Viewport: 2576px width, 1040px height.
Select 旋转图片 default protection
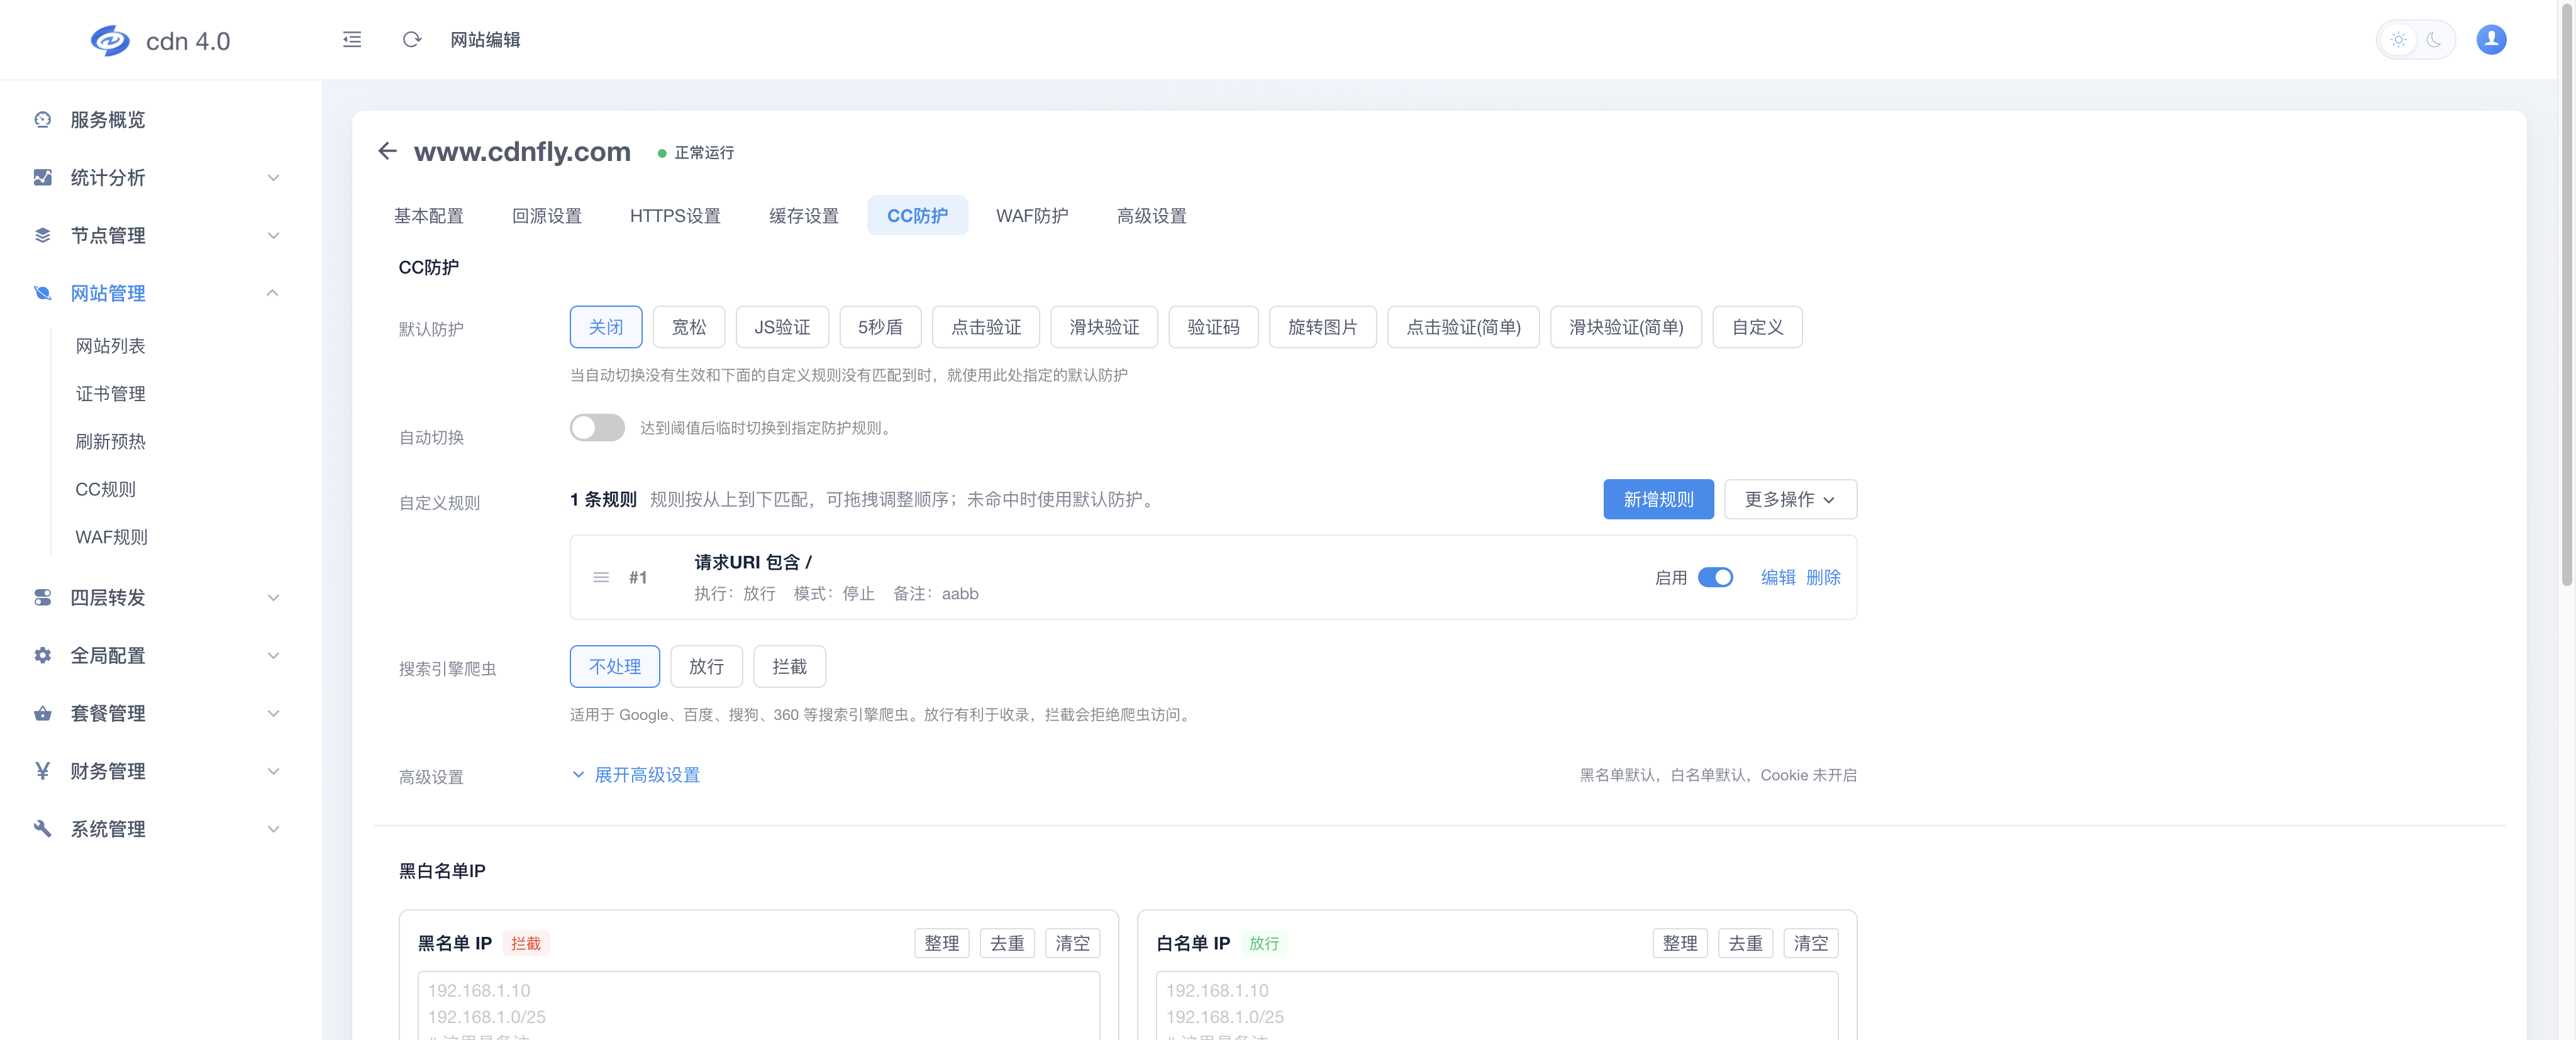[x=1322, y=327]
